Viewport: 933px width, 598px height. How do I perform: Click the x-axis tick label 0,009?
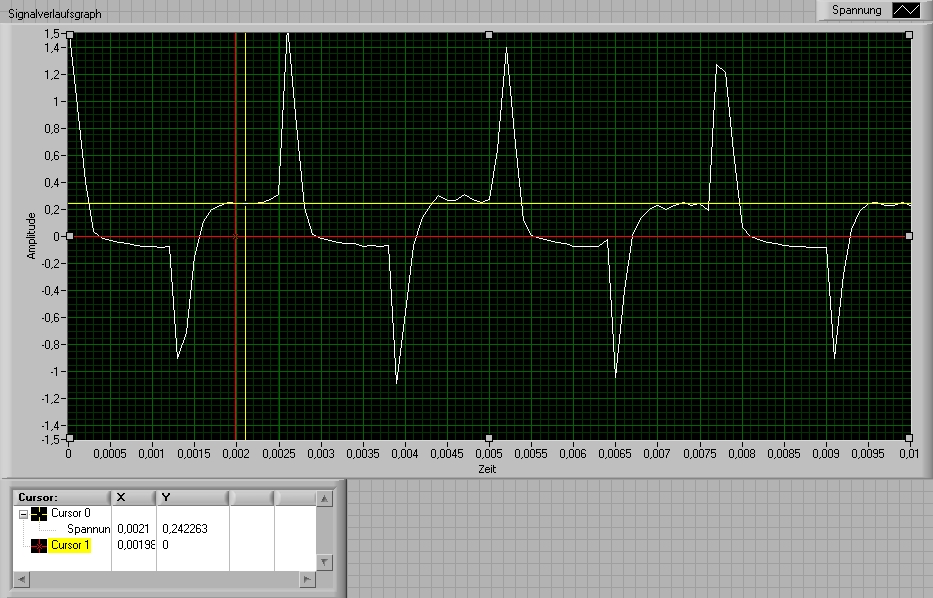(826, 453)
